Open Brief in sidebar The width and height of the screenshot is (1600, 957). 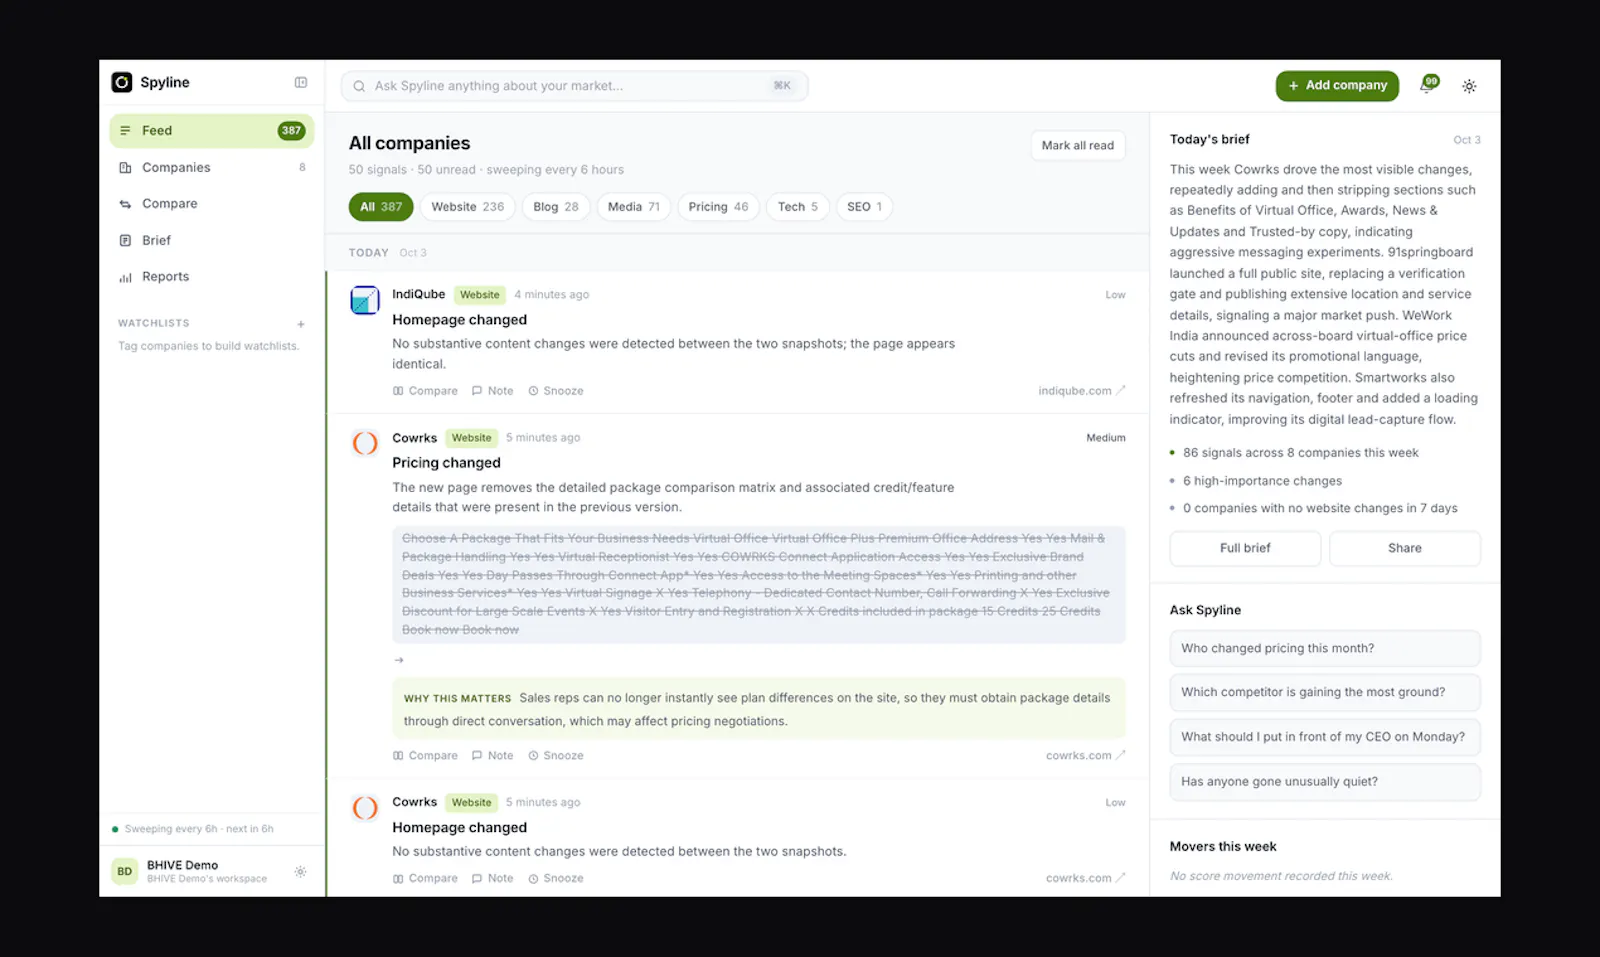(x=212, y=240)
